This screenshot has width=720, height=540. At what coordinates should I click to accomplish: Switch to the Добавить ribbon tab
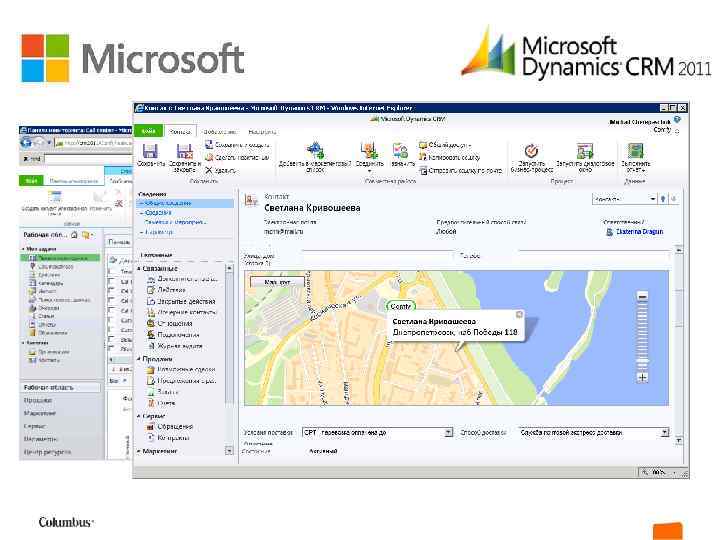click(x=220, y=132)
